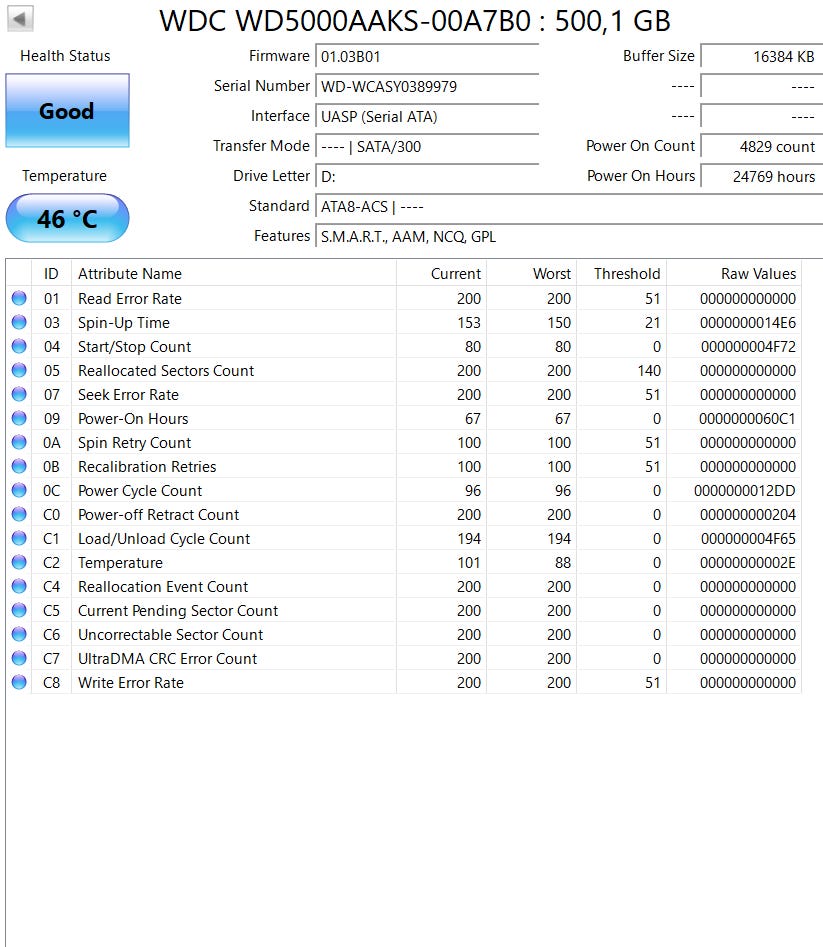823x947 pixels.
Task: Click raw value 0000000060C1
Action: click(x=748, y=419)
